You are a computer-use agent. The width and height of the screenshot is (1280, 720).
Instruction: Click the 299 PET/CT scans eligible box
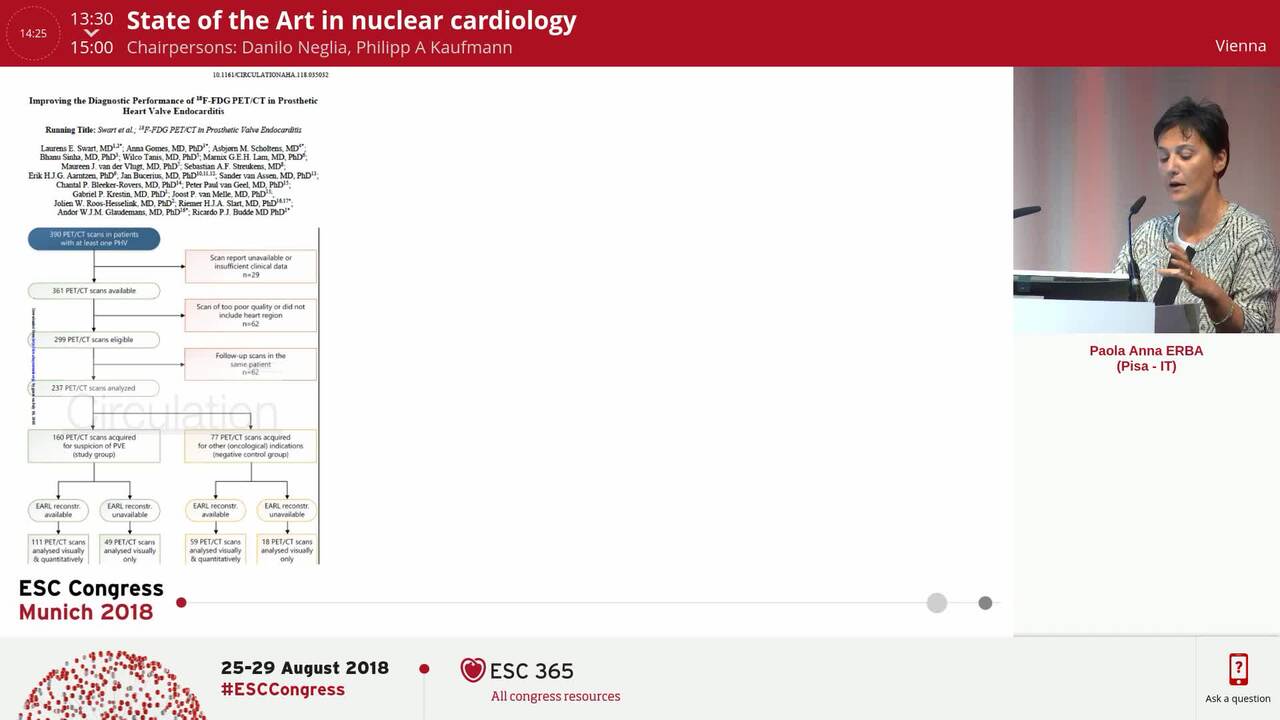coord(94,340)
